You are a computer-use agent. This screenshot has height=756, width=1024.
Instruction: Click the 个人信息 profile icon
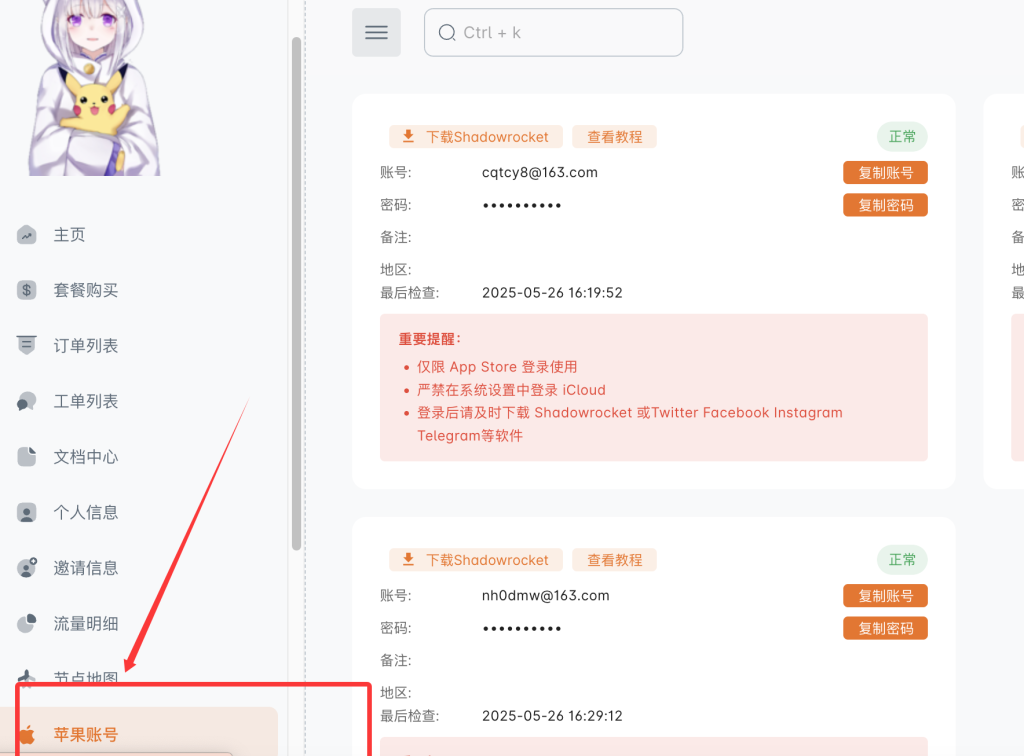point(27,512)
